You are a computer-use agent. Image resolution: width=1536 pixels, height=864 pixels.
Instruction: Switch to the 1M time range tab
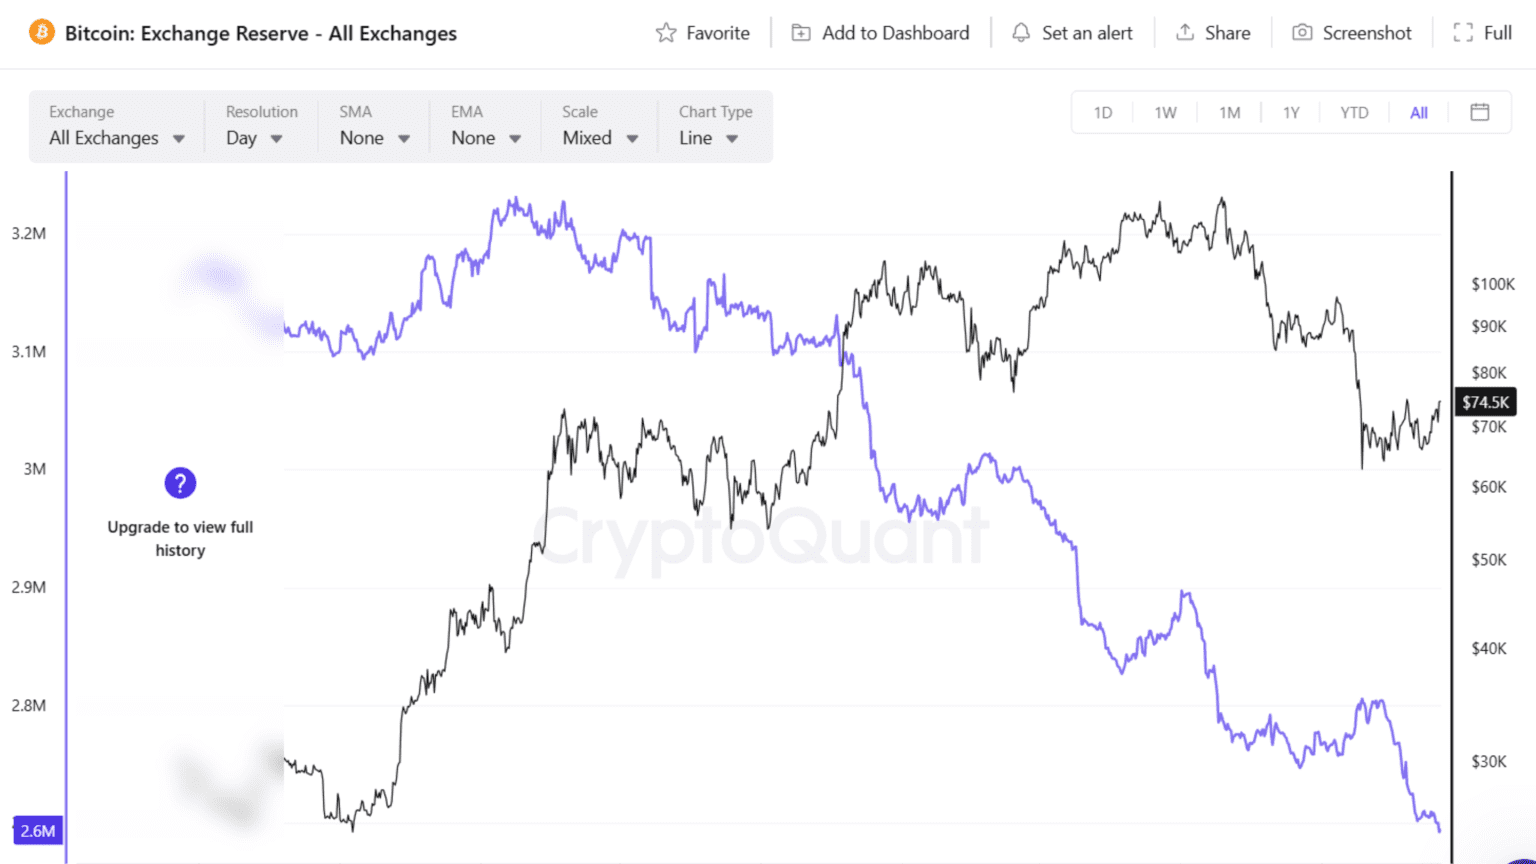pos(1229,112)
